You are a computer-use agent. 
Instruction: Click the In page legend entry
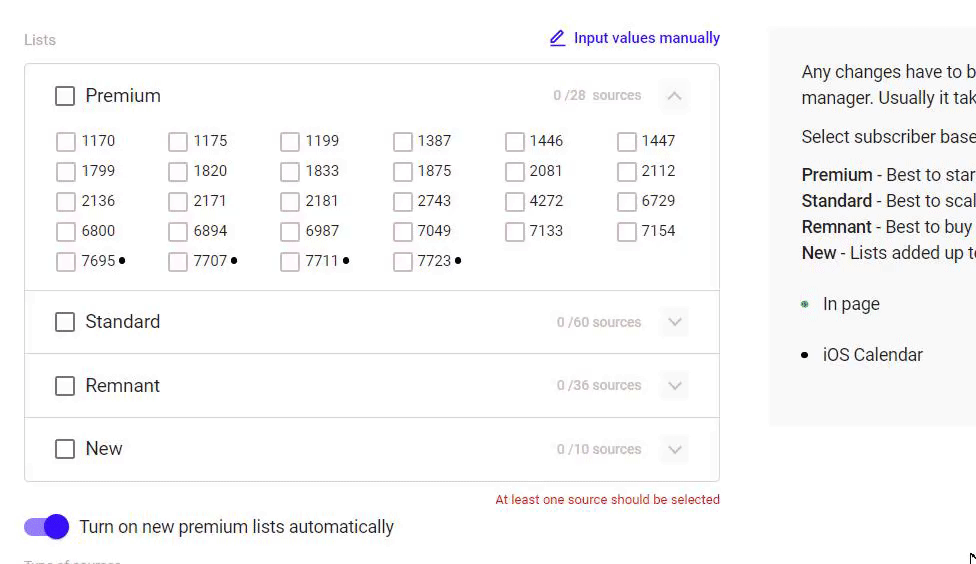[x=851, y=304]
